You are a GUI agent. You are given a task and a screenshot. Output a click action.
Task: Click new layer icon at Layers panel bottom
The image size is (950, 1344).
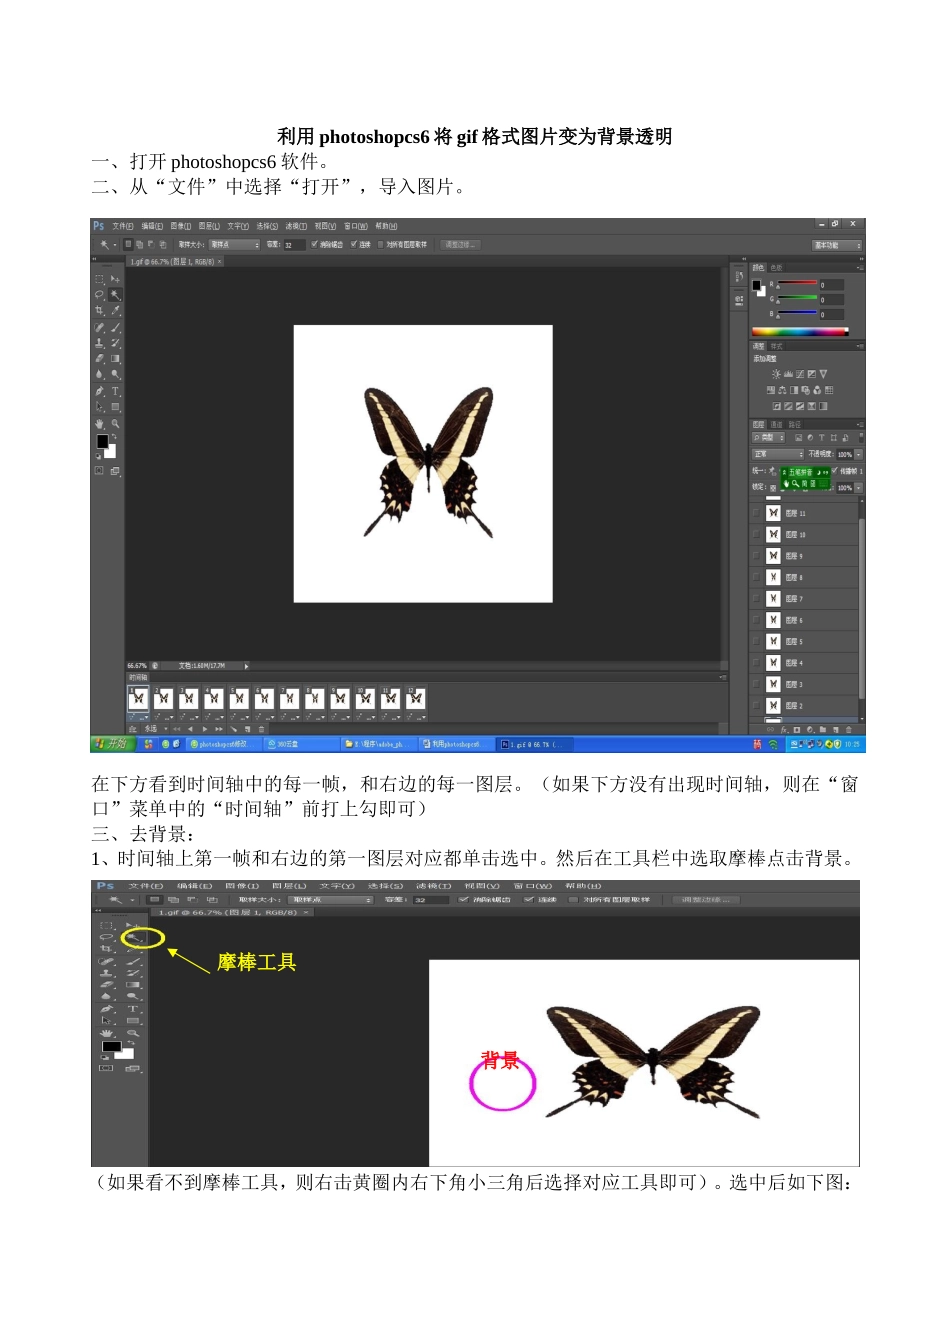[x=836, y=729]
